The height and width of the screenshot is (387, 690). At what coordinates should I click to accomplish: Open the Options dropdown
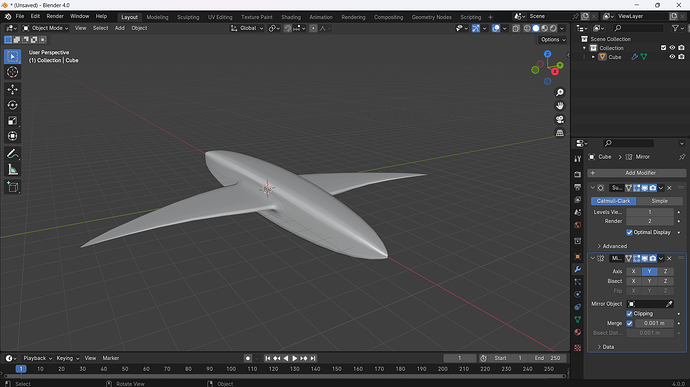553,40
